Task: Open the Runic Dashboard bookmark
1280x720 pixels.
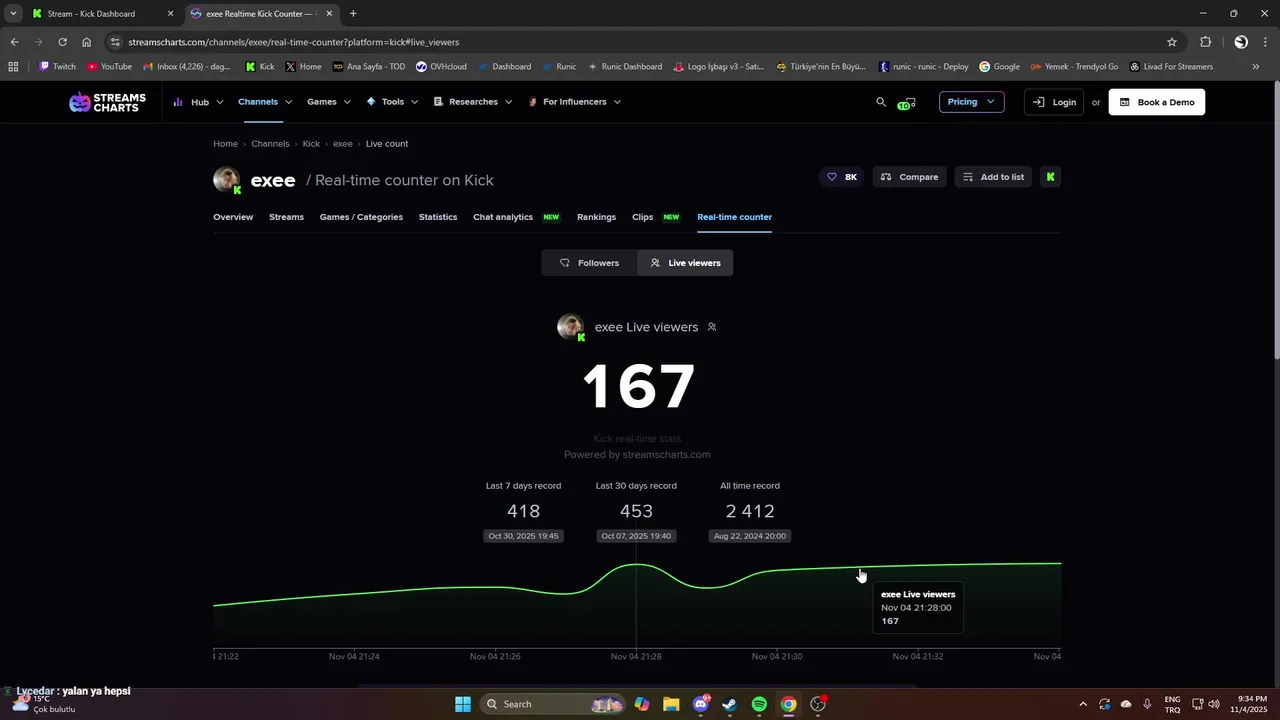Action: [625, 67]
